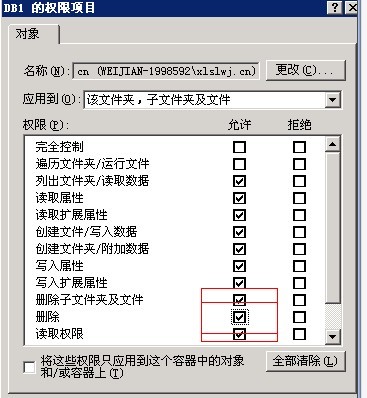Screen dimensions: 367x398
Task: Check 删除子文件夹及文件 deny checkbox
Action: pos(299,300)
